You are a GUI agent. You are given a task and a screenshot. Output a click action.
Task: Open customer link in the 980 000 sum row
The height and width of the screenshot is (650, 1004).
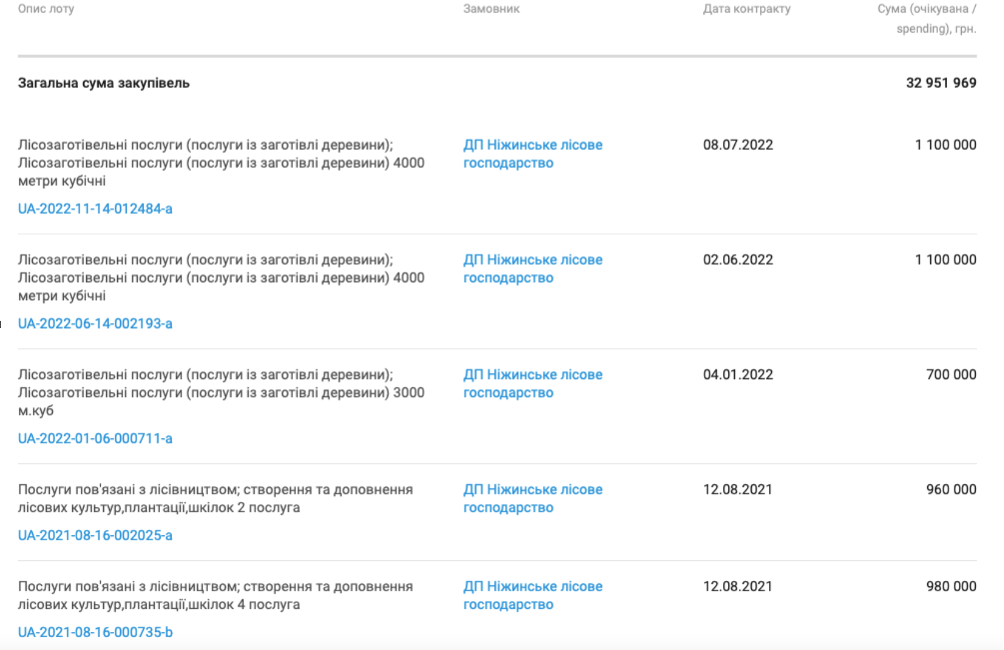532,595
